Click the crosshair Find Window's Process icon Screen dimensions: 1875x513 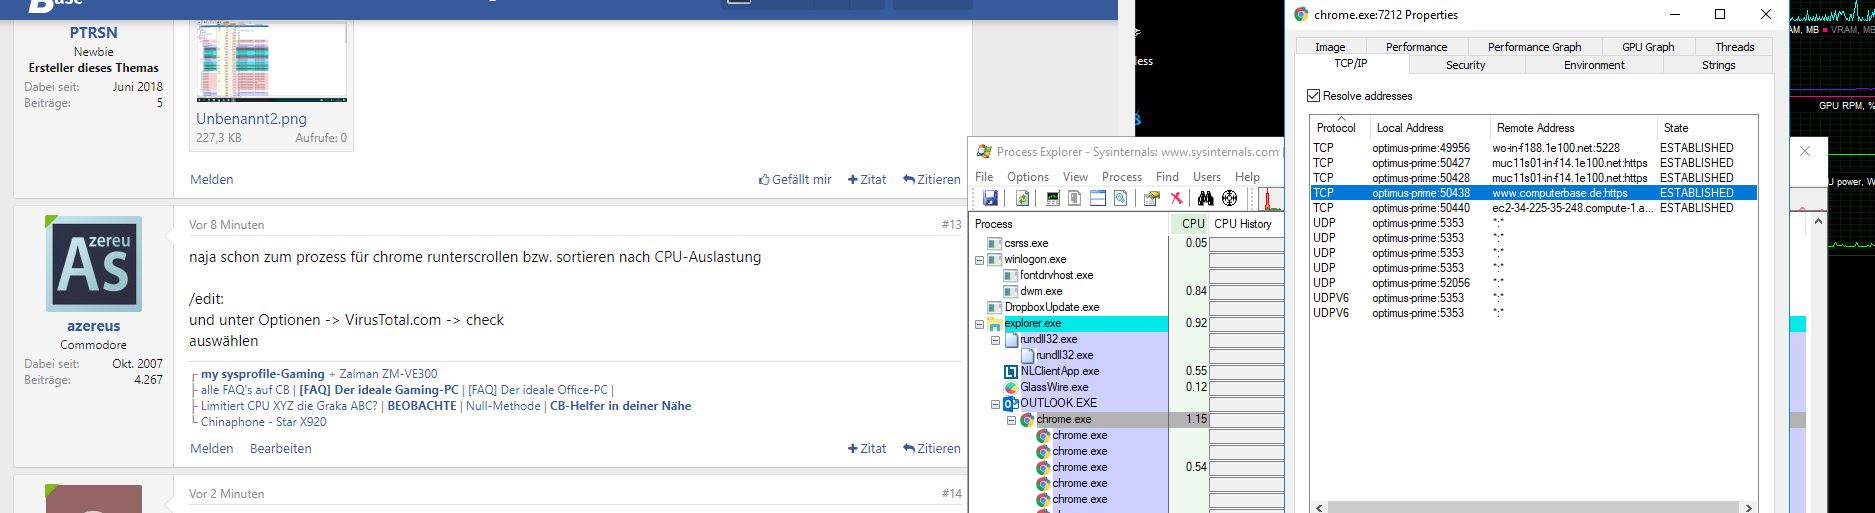click(x=1230, y=198)
